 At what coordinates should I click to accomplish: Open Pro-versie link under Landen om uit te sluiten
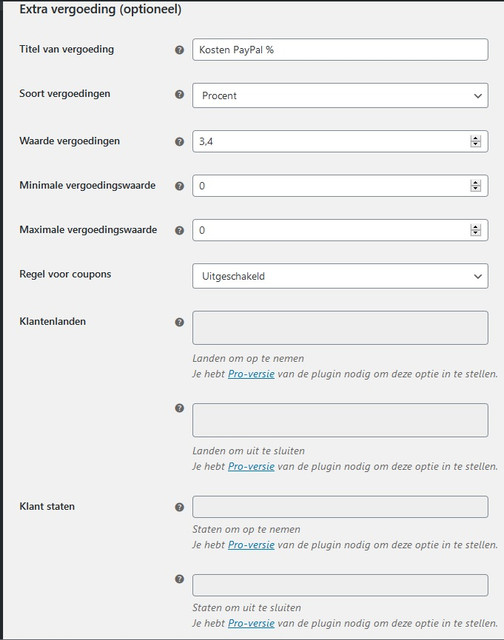pos(251,466)
